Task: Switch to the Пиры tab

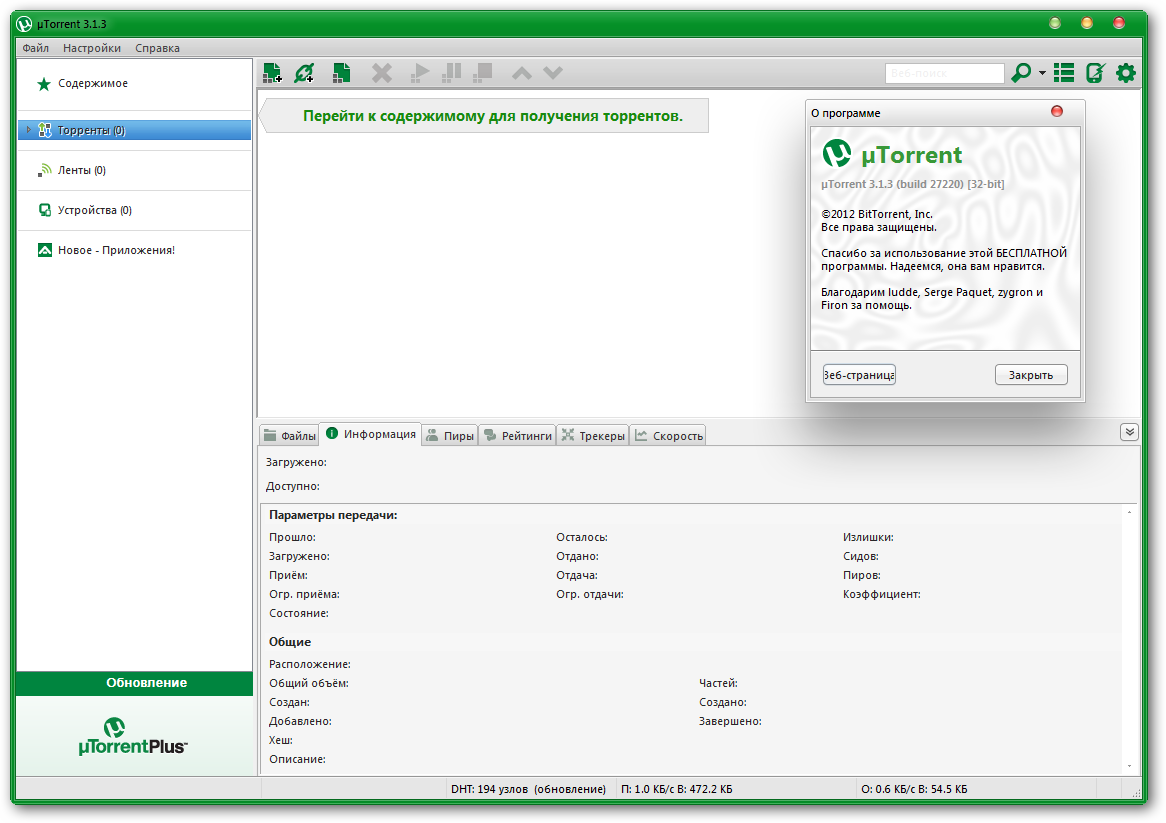Action: click(449, 436)
